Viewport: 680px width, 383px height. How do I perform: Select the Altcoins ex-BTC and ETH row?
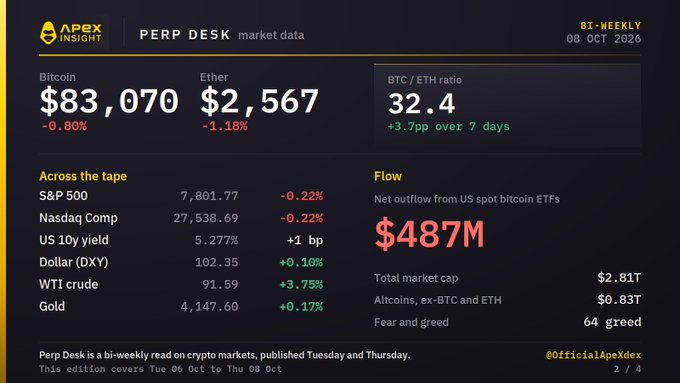507,300
